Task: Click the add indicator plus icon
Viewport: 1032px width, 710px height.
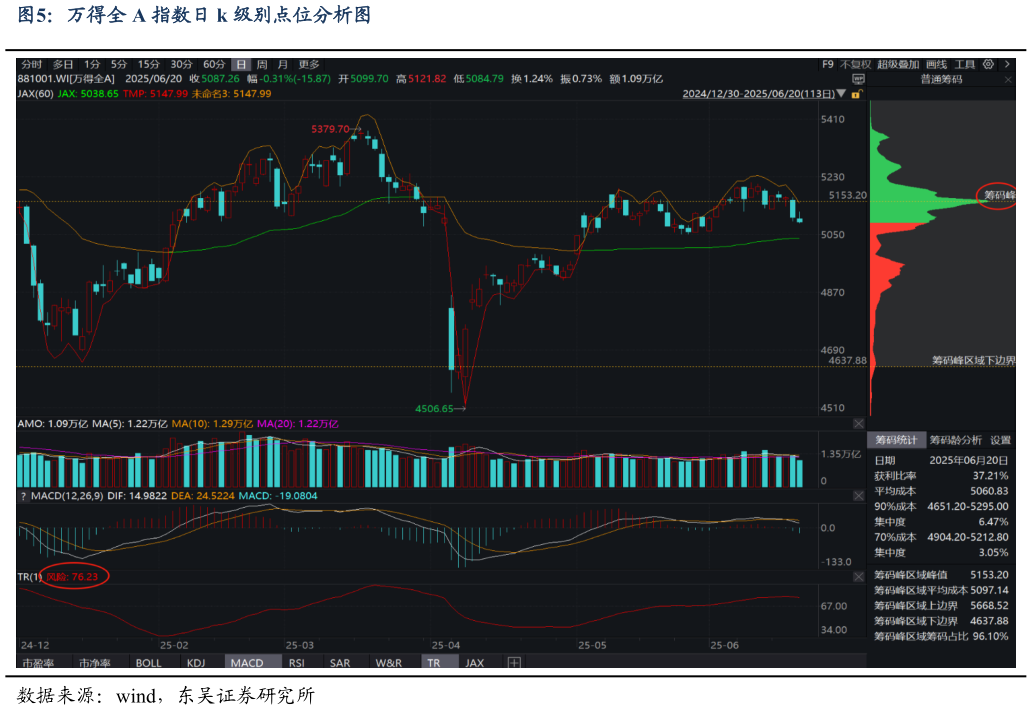Action: click(514, 663)
